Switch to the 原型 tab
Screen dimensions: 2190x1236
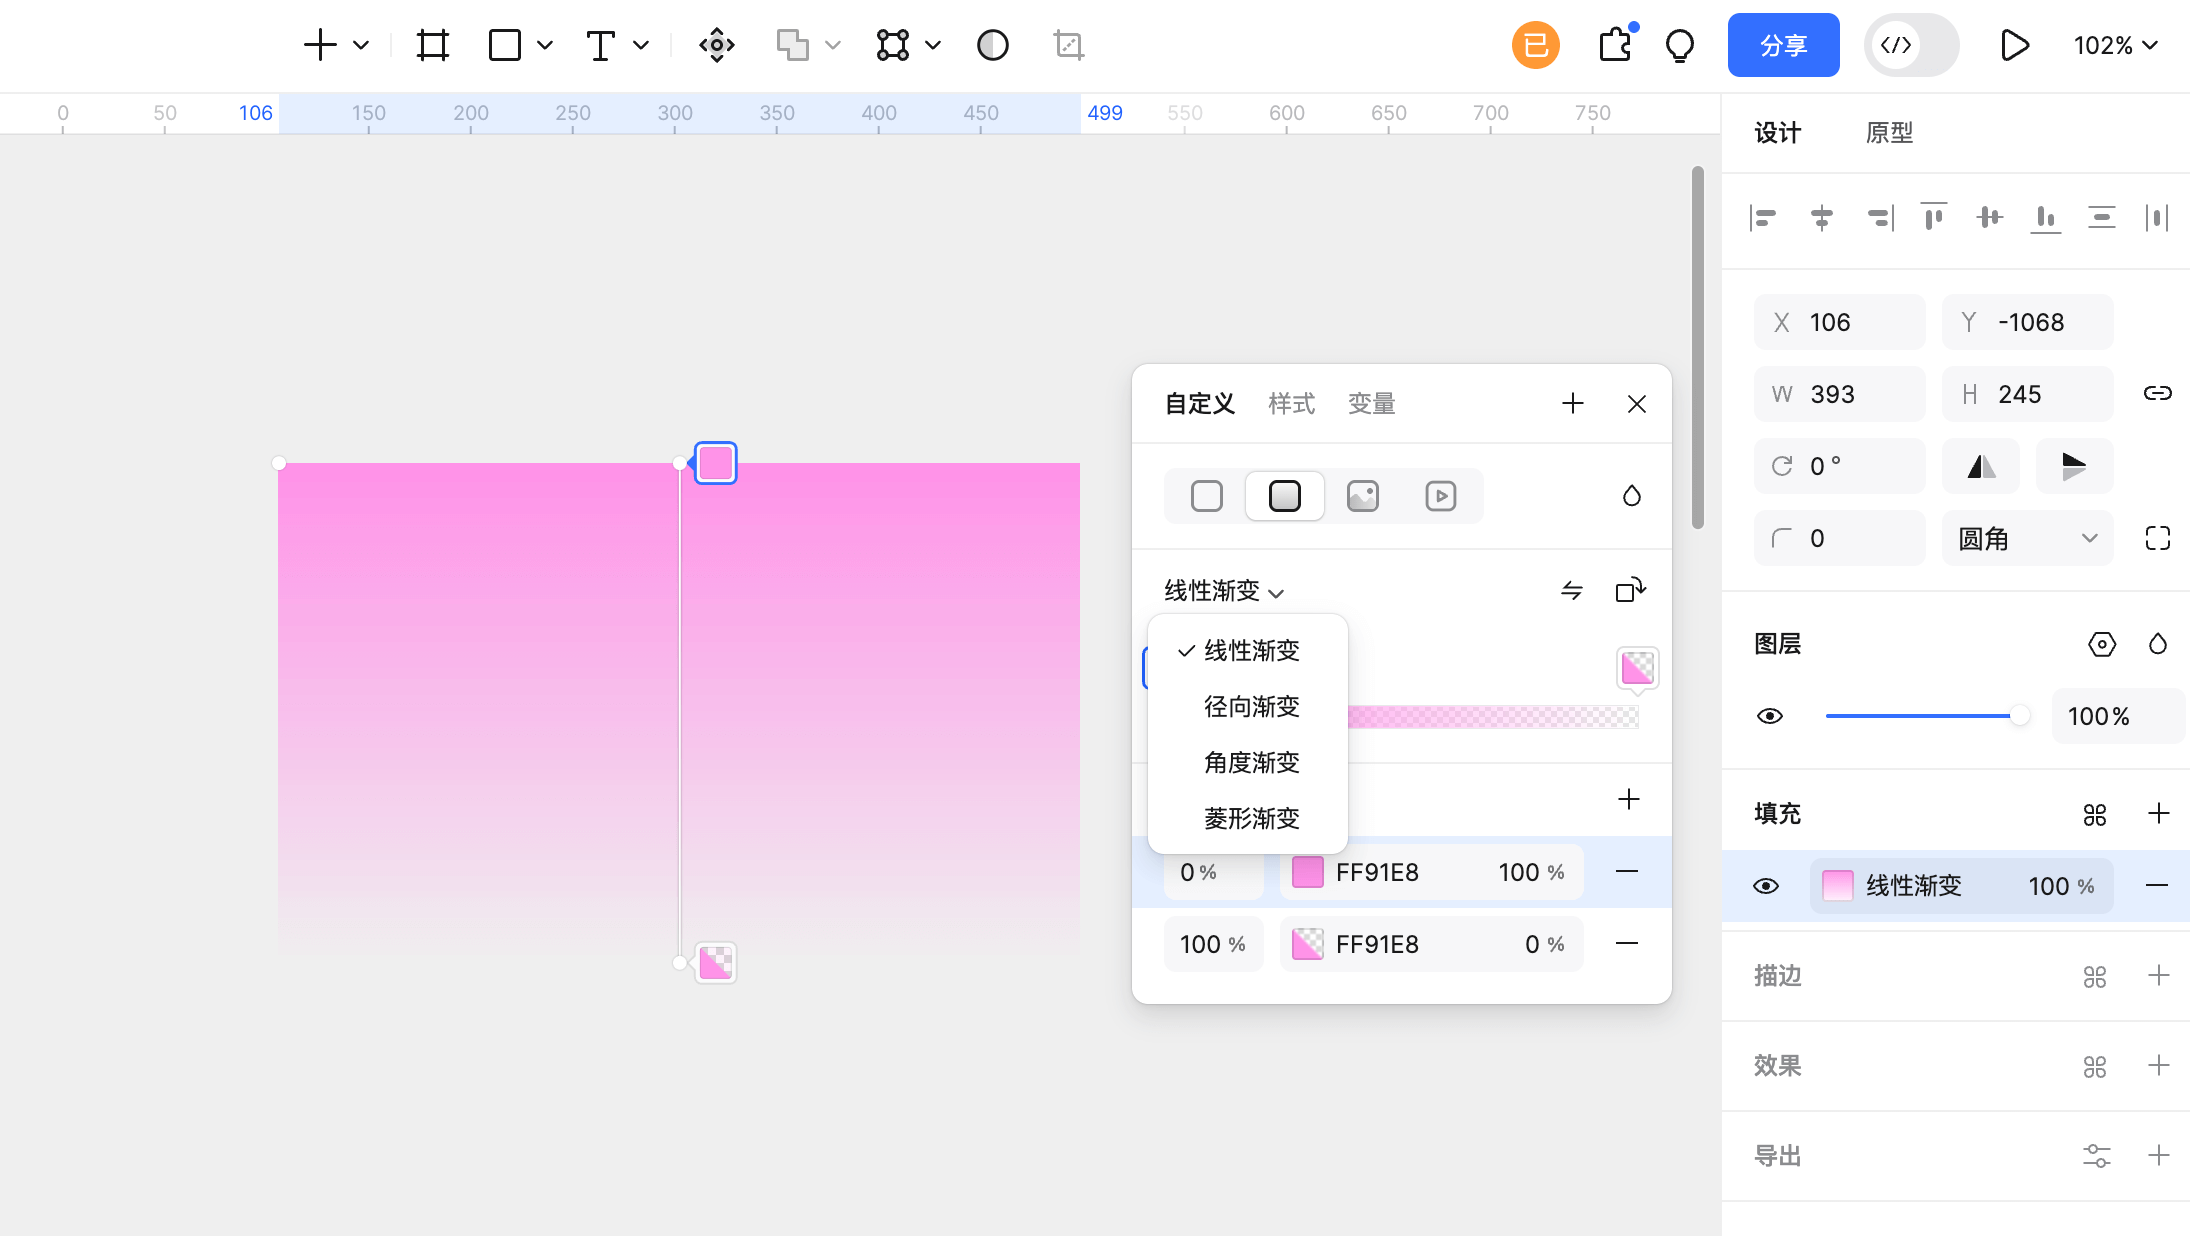pyautogui.click(x=1889, y=133)
